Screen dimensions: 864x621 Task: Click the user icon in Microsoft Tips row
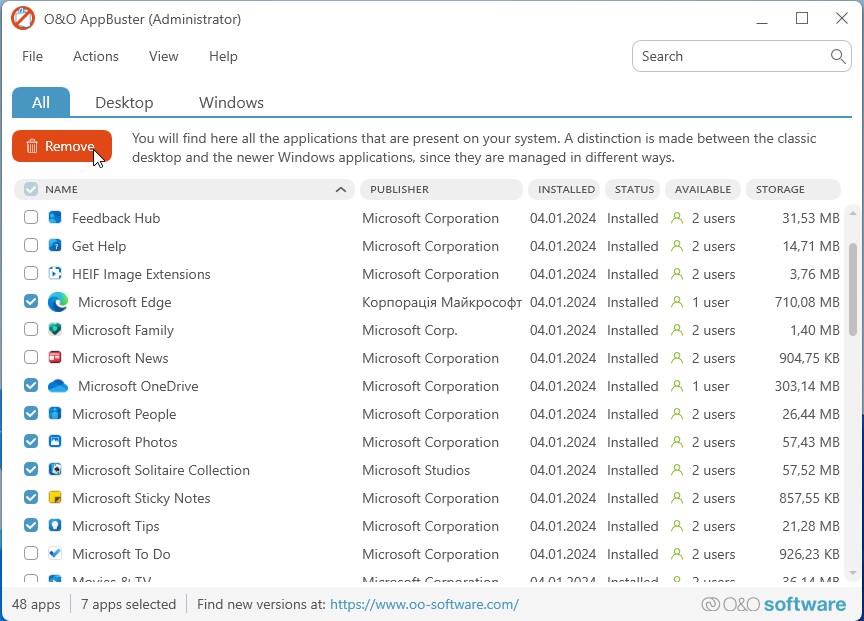click(x=677, y=526)
